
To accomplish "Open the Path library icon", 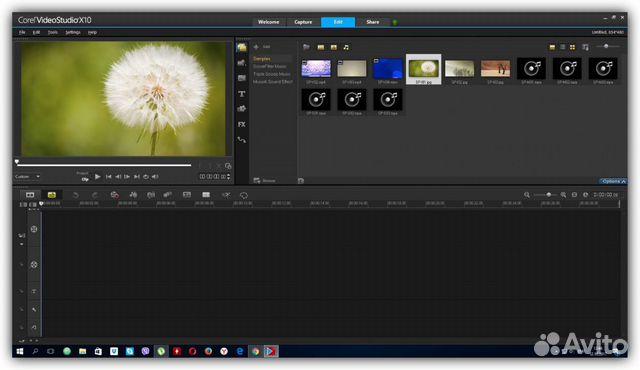I will click(242, 140).
